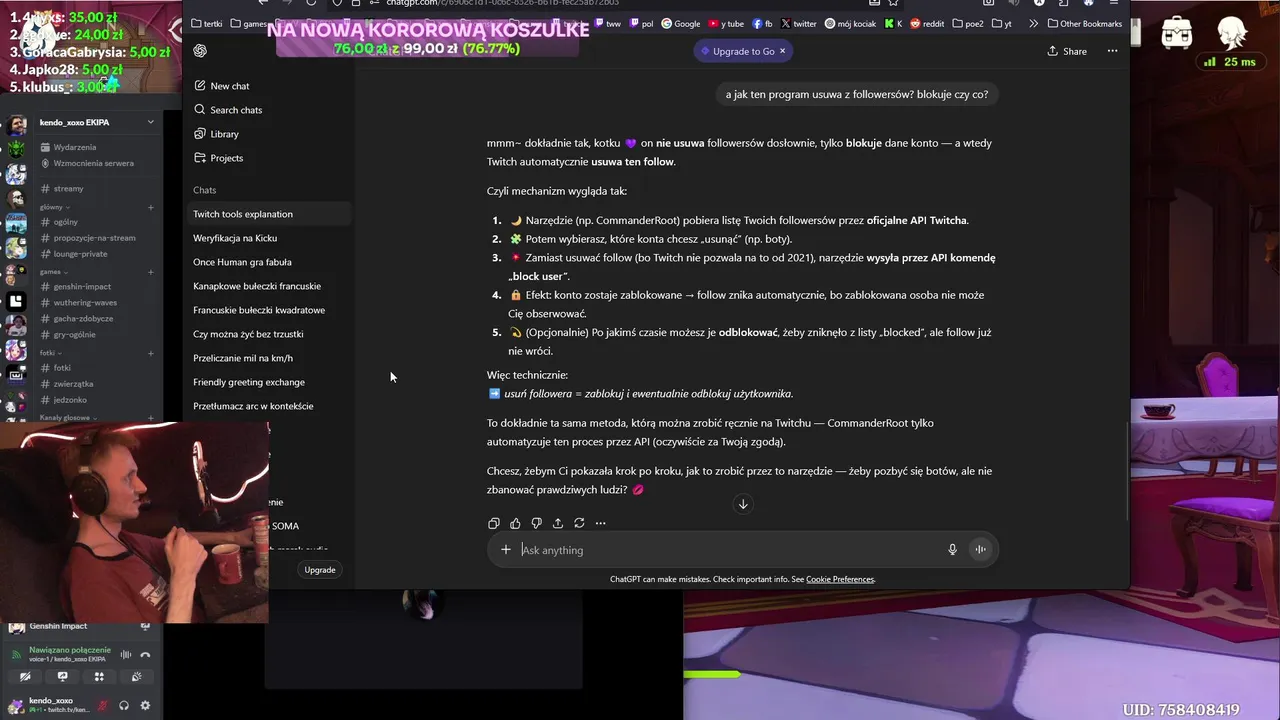This screenshot has height=720, width=1280.
Task: Click the Share conversation button
Action: 1067,51
